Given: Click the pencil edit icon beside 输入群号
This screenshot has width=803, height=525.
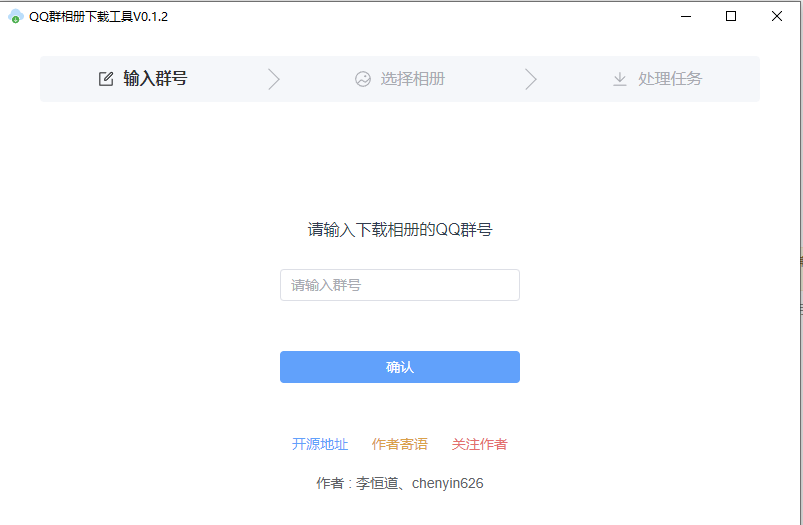Looking at the screenshot, I should click(x=106, y=79).
